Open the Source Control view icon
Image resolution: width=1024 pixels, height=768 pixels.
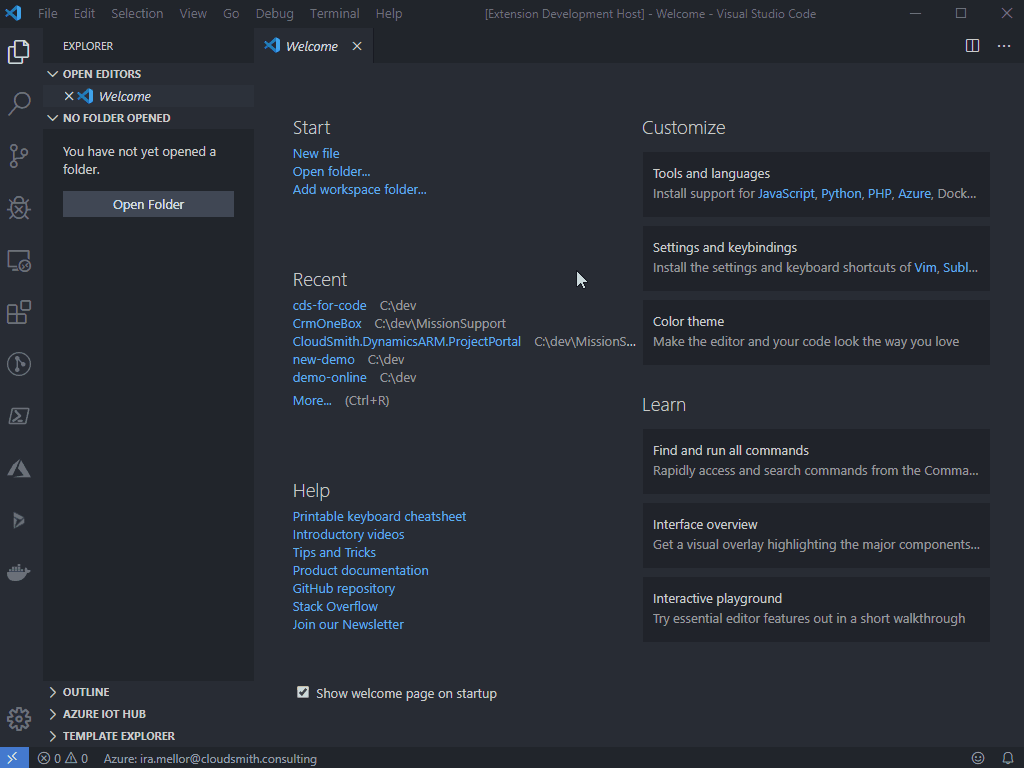point(19,156)
